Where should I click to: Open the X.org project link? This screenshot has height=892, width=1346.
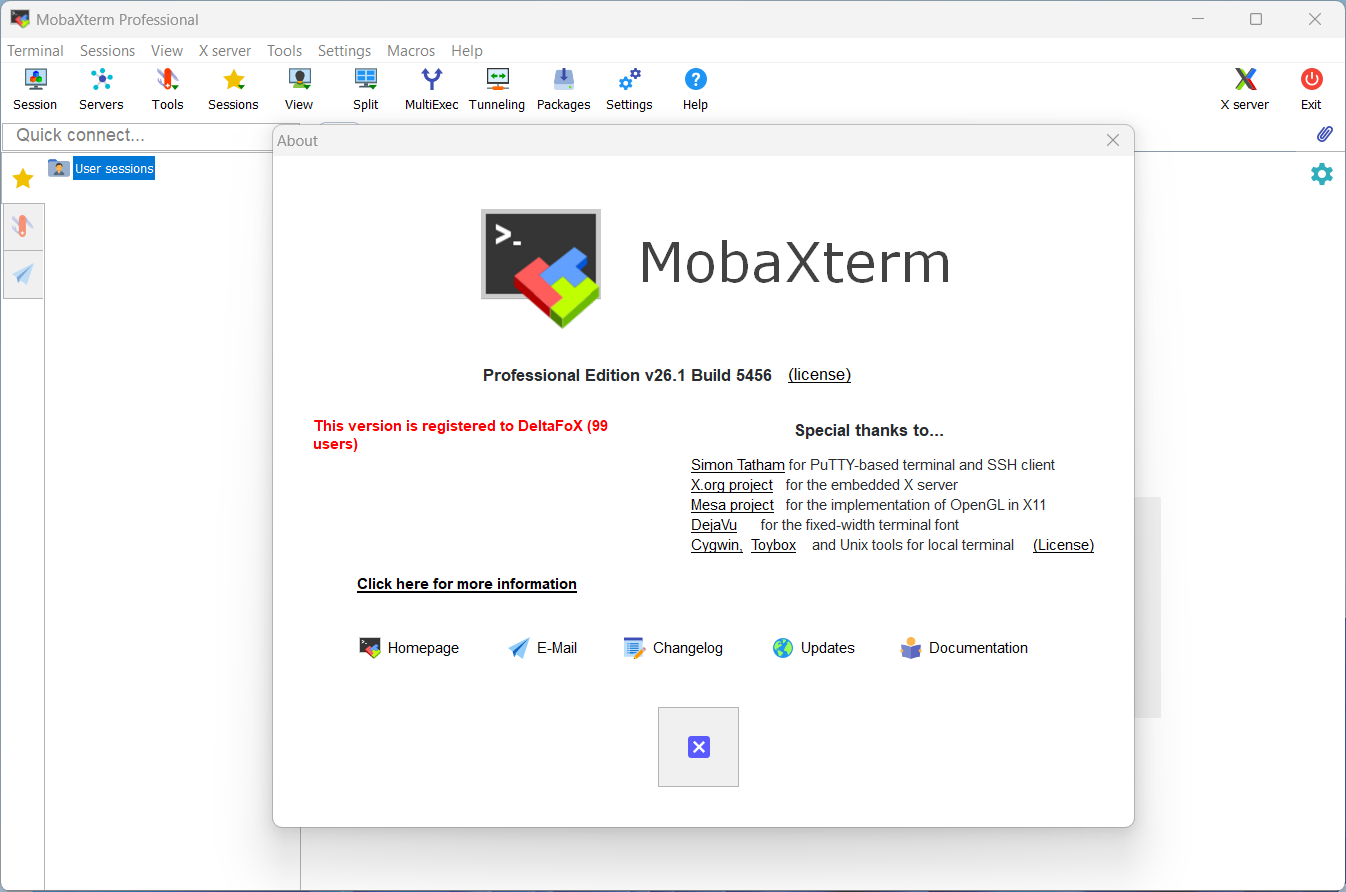coord(732,485)
